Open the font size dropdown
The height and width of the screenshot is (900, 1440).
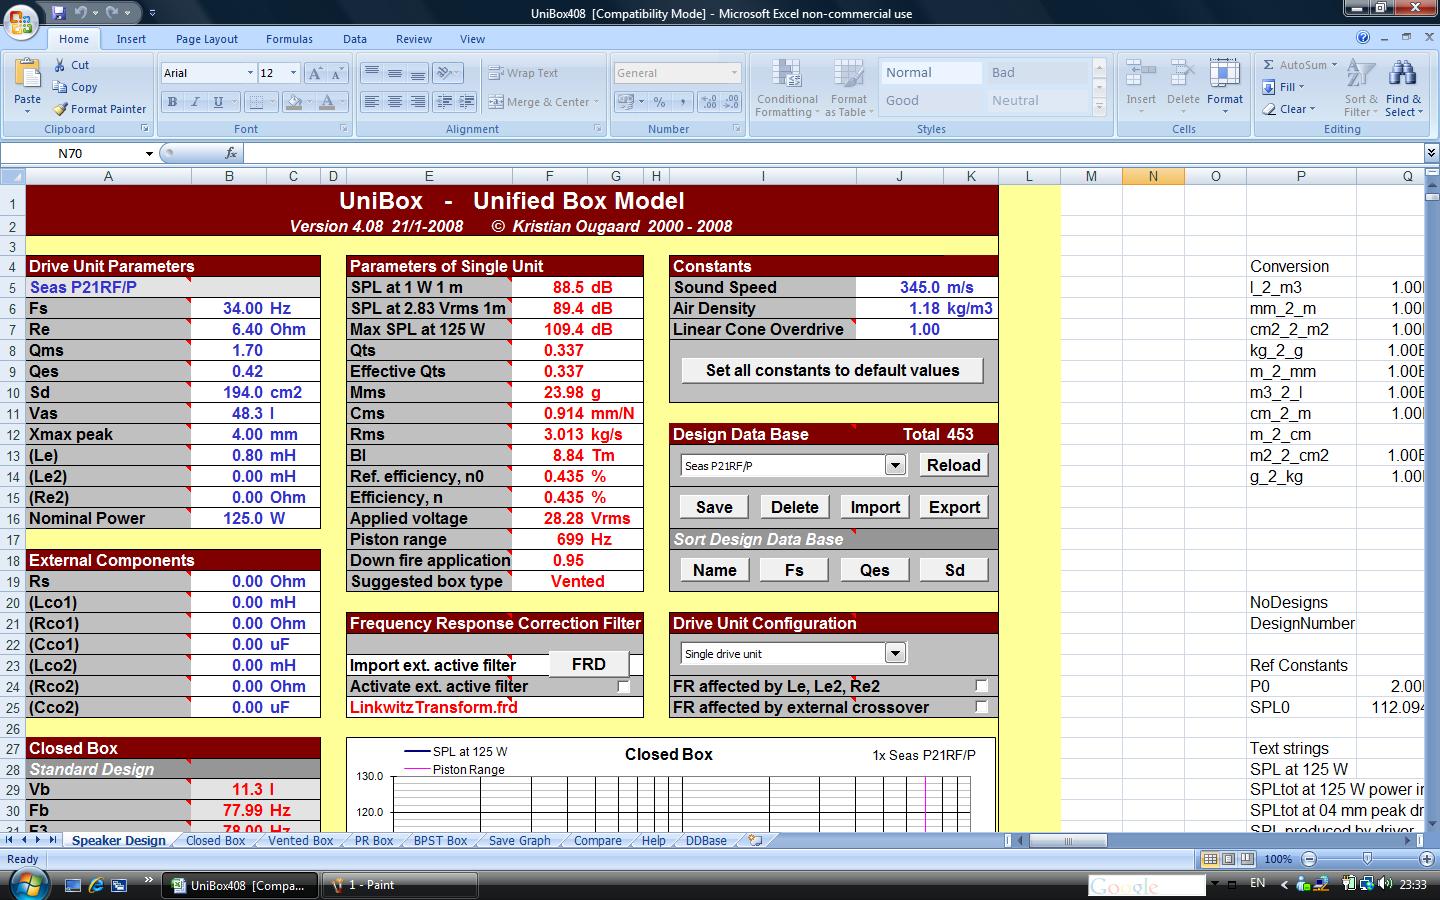[293, 73]
